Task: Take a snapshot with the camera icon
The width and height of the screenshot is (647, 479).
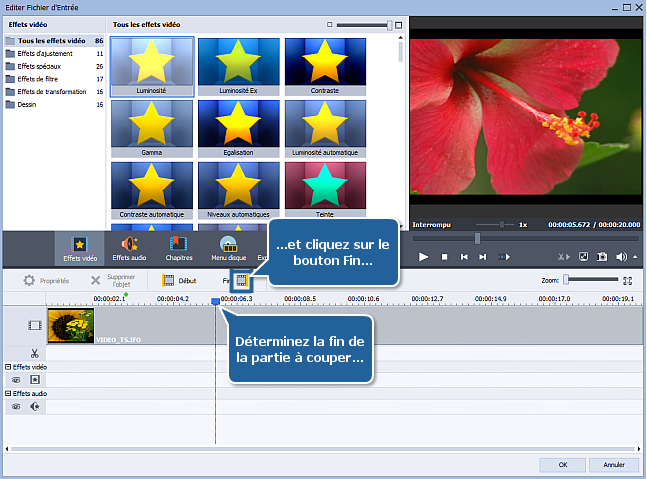Action: pos(601,257)
